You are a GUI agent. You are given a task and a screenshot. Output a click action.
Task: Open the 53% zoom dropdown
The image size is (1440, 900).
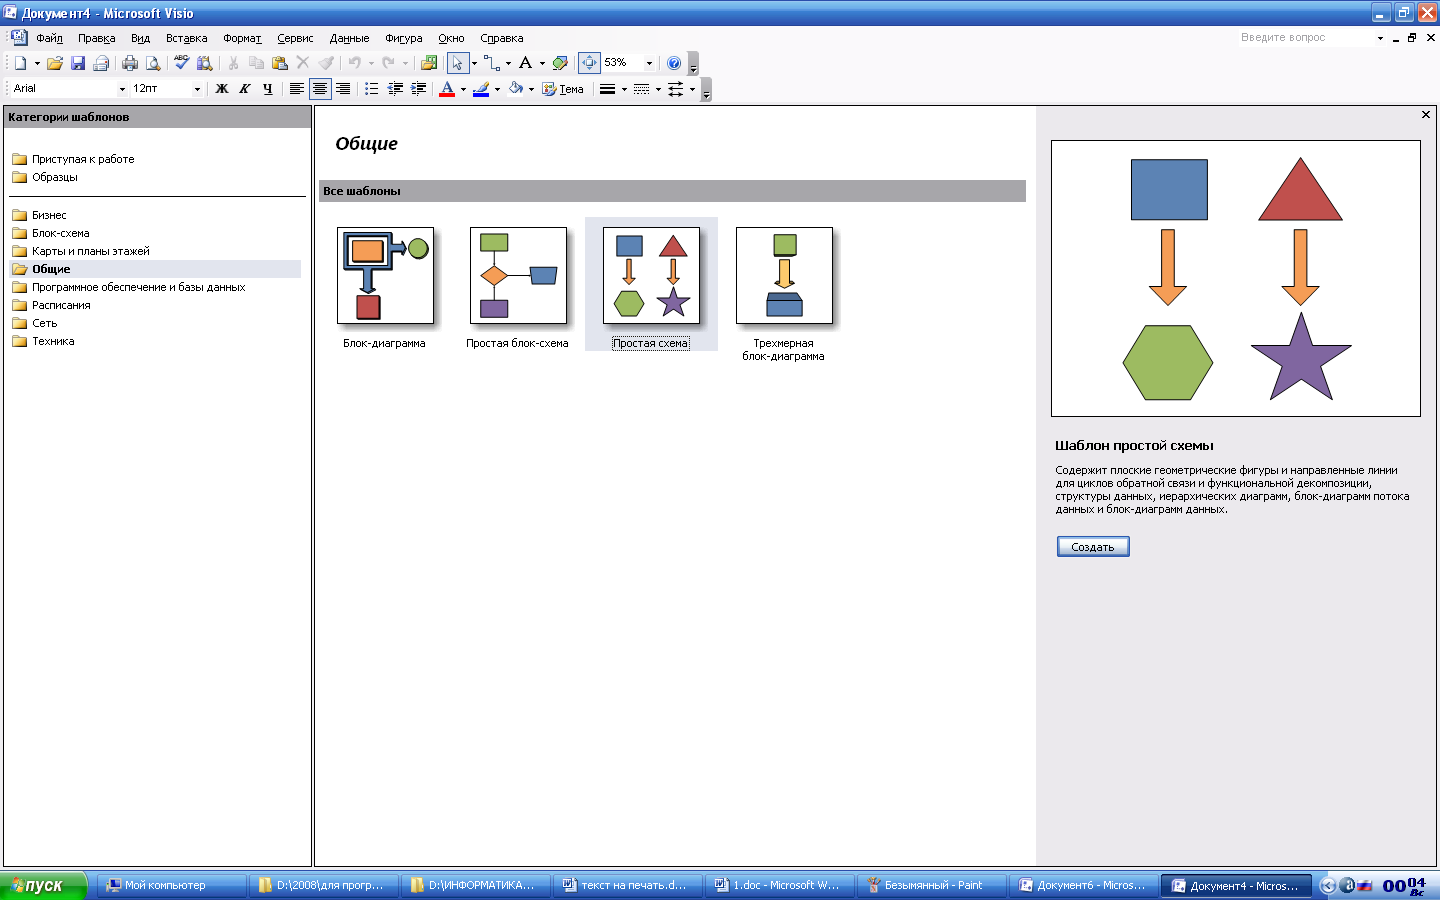pos(649,63)
